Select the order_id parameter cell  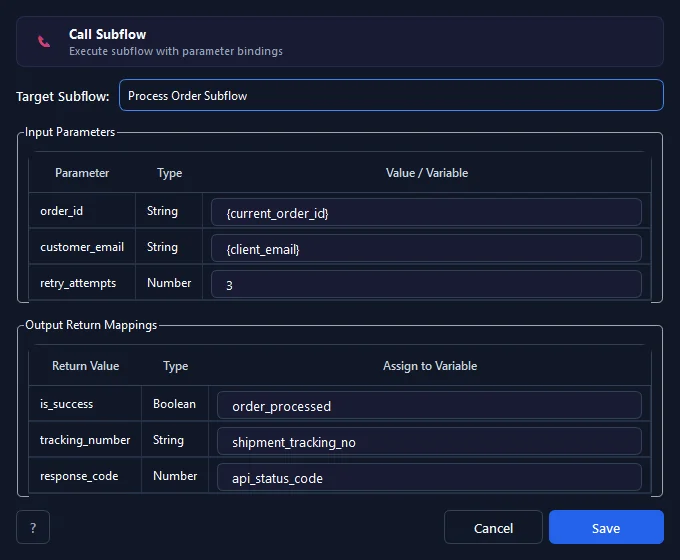click(82, 211)
